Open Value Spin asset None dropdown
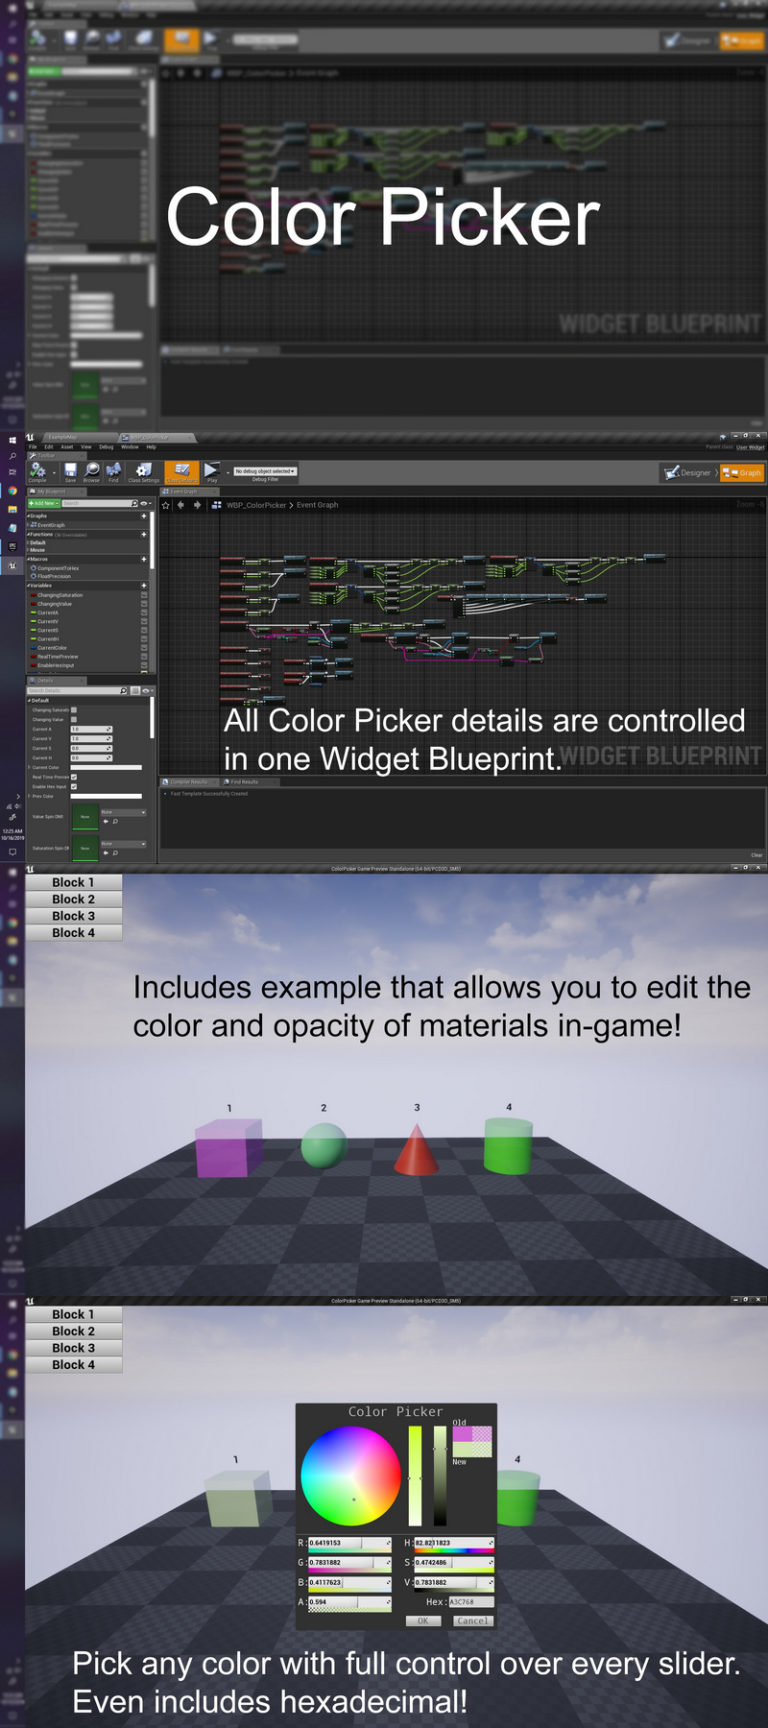 click(123, 812)
